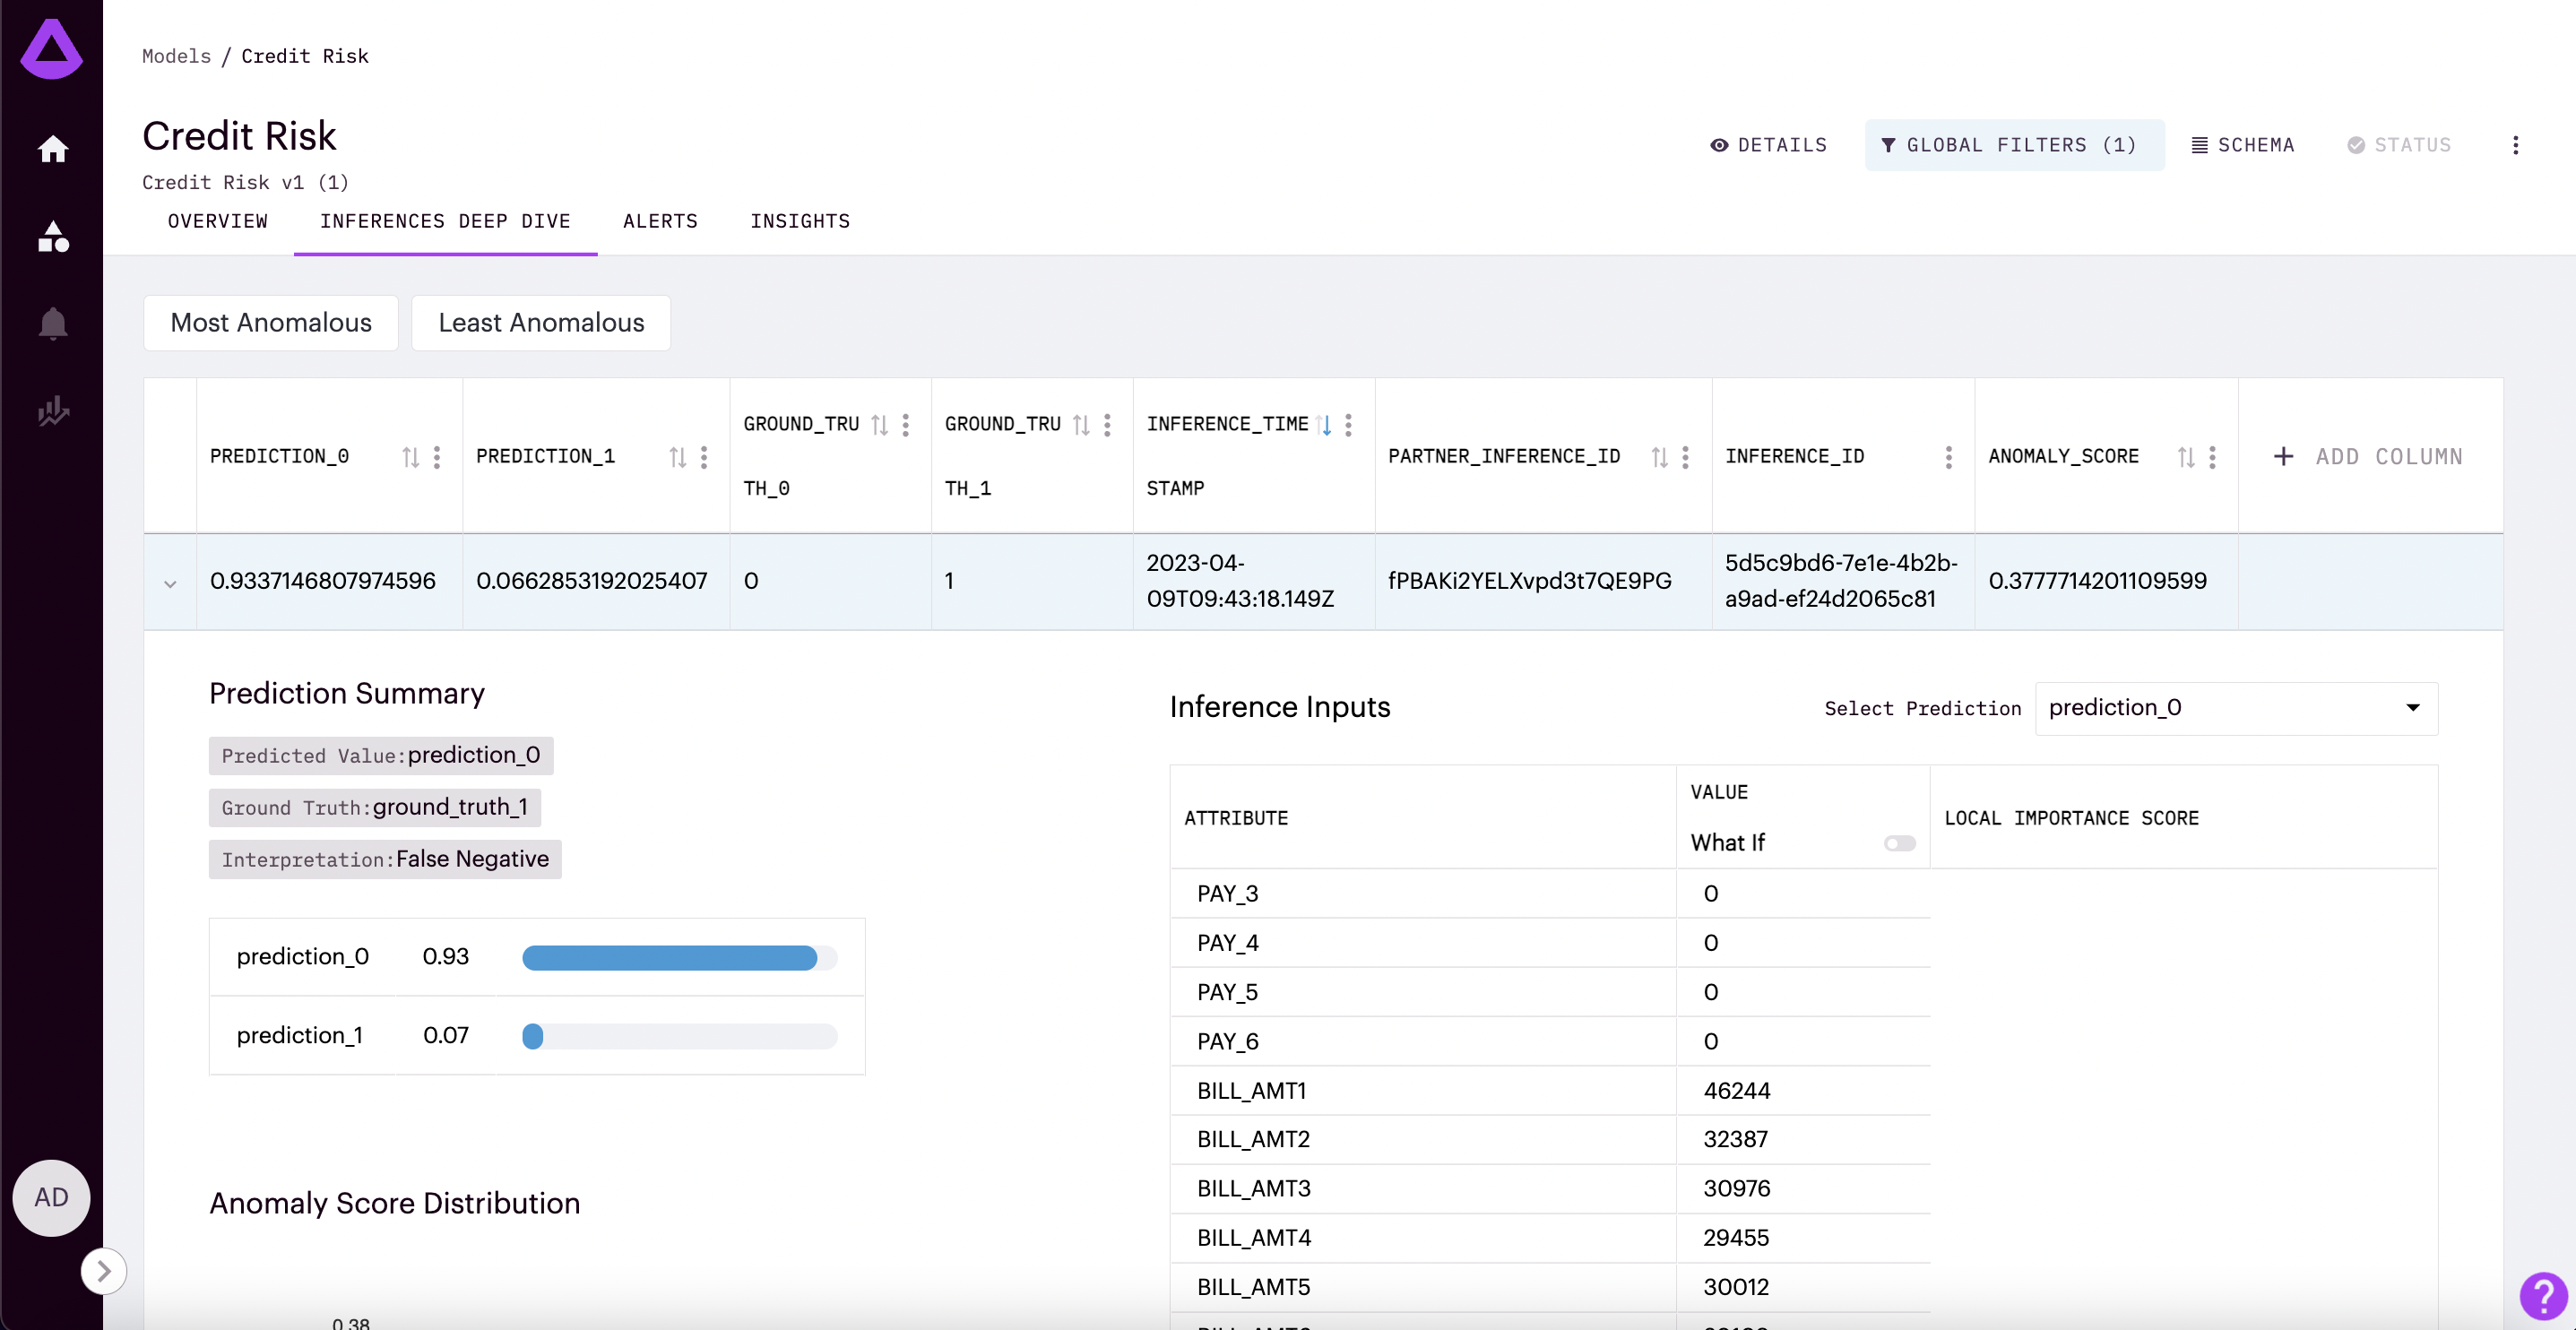This screenshot has width=2576, height=1330.
Task: Open PREDICTION_0 column options menu
Action: (437, 457)
